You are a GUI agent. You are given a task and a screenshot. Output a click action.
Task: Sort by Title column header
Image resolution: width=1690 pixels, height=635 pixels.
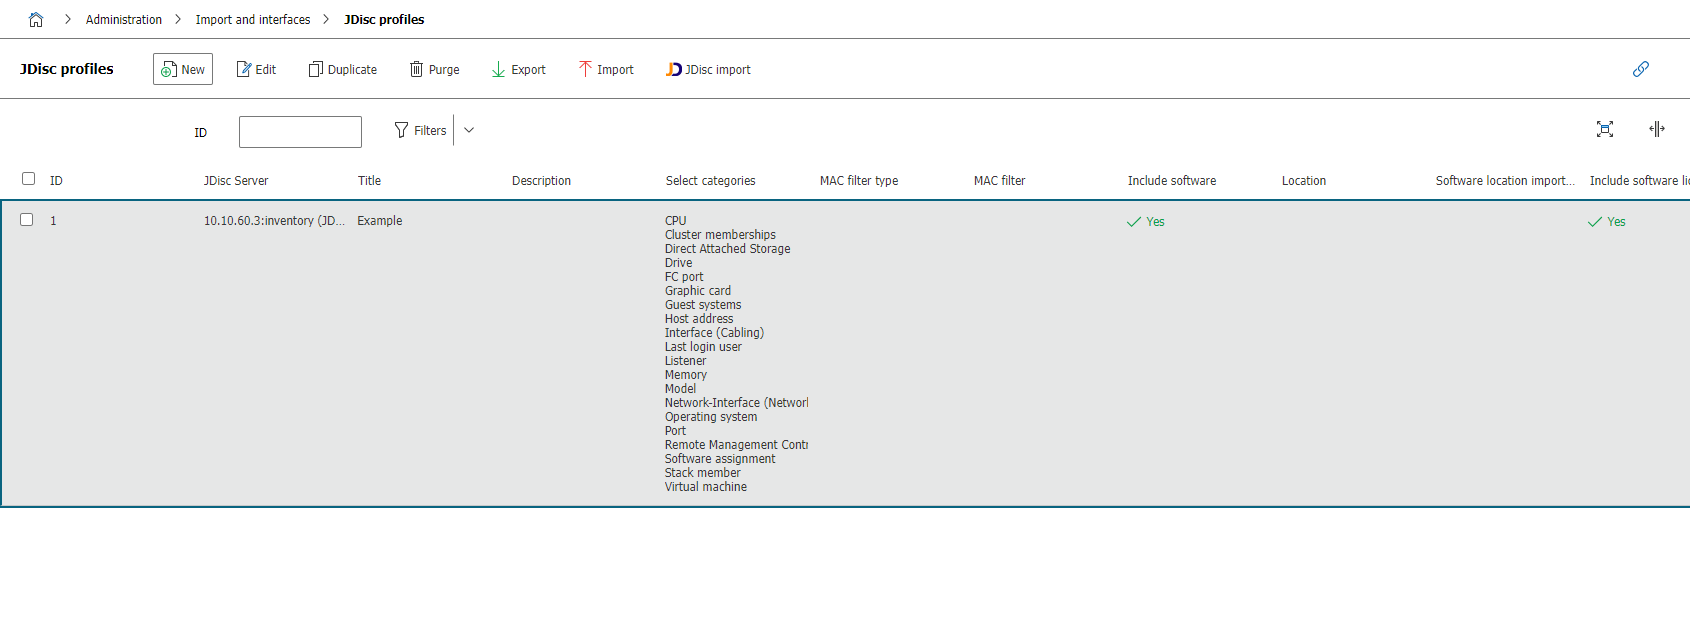click(x=369, y=181)
